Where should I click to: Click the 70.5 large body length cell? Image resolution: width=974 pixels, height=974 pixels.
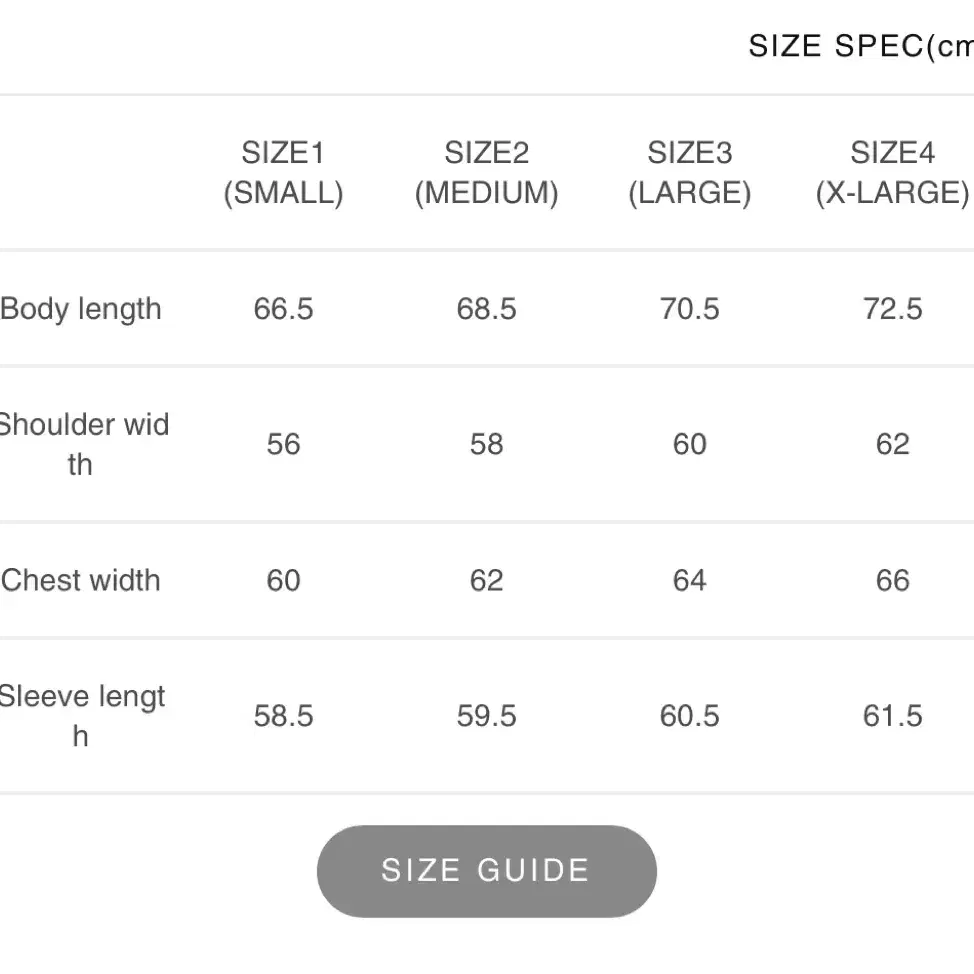coord(690,309)
